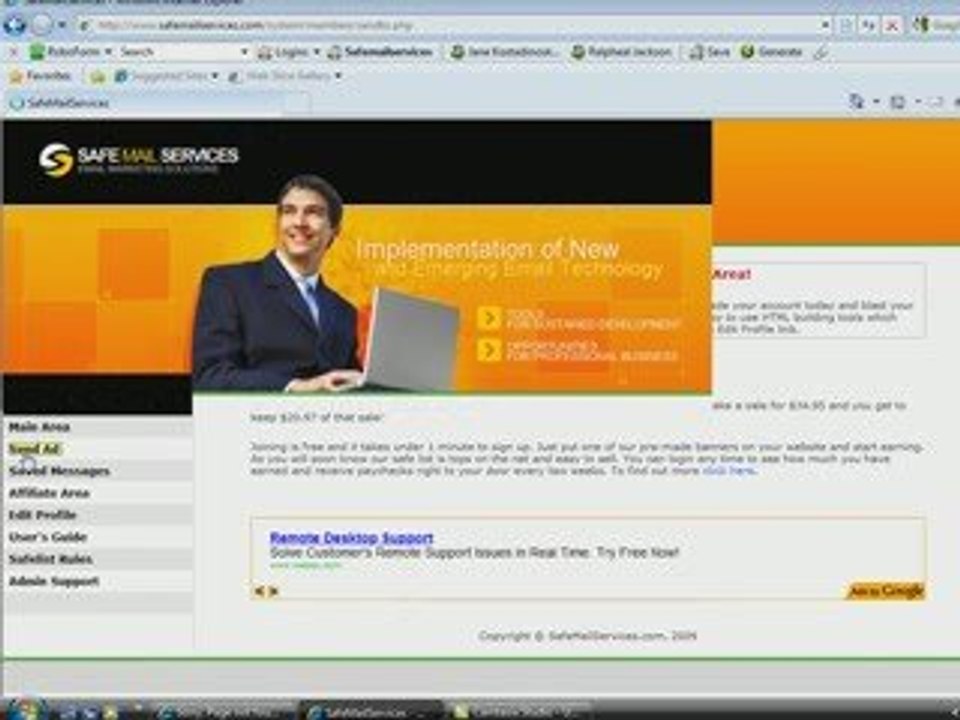Screen dimensions: 960x720
Task: Close the RoboForm toolbar with its X
Action: tap(13, 53)
